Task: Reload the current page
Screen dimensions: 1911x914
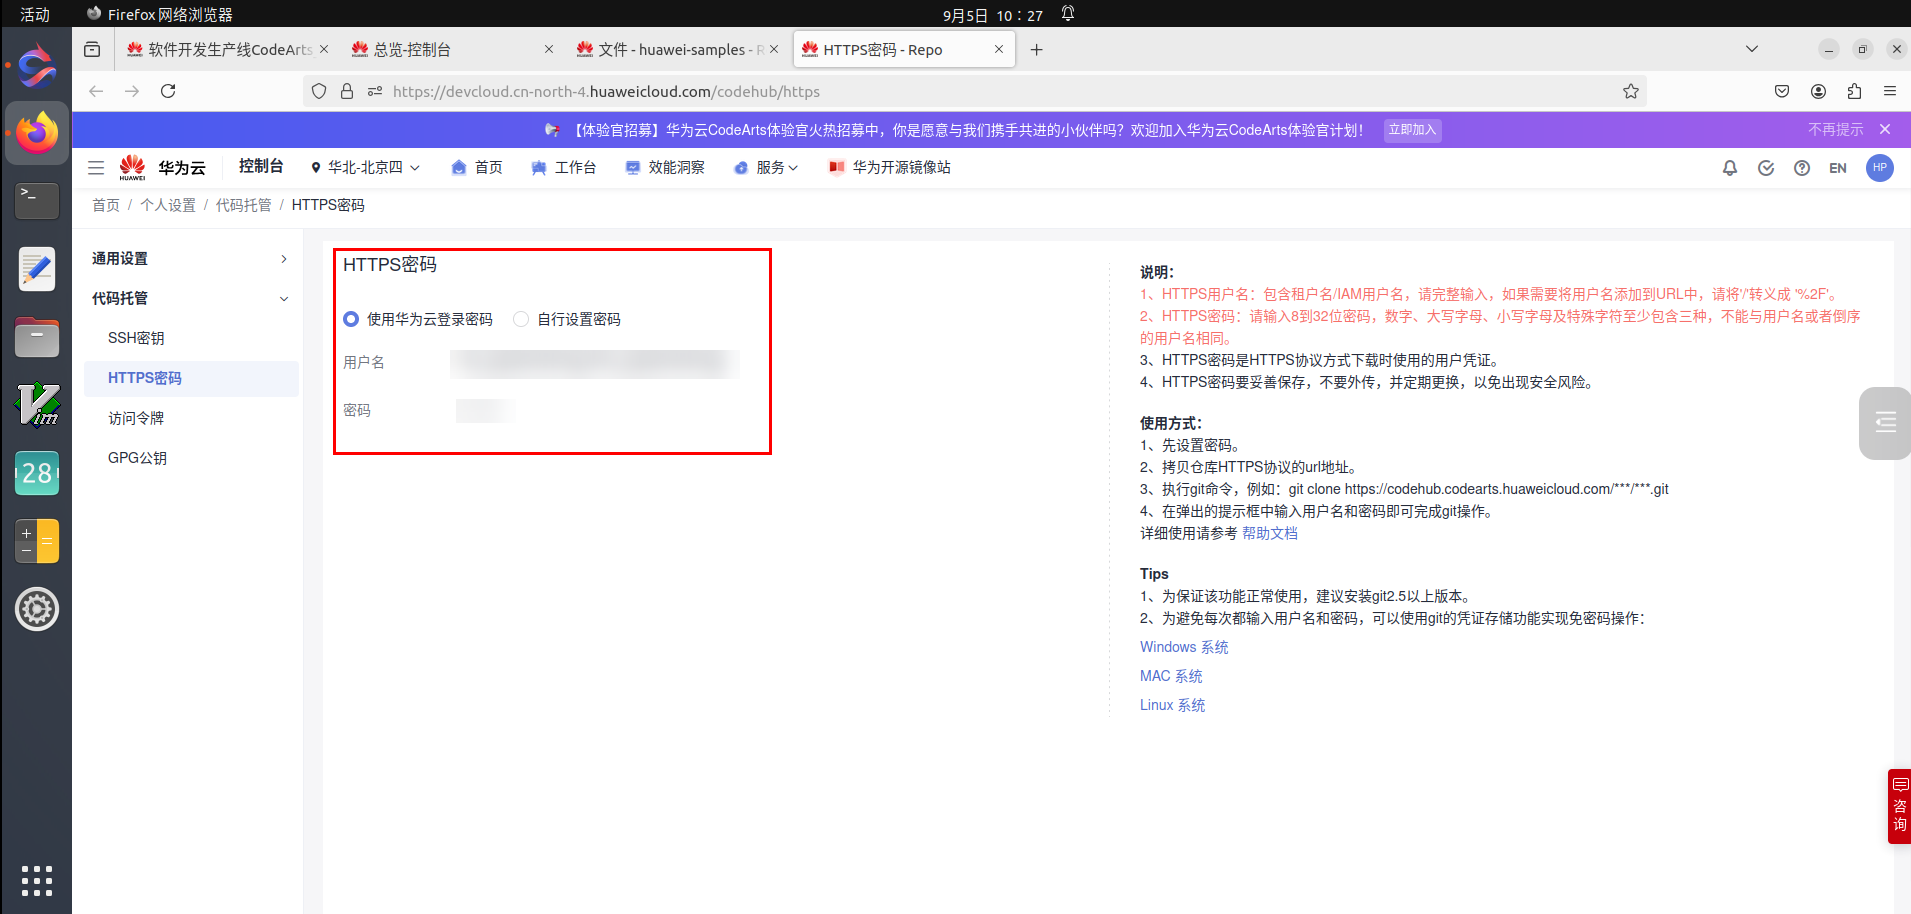Action: tap(168, 91)
